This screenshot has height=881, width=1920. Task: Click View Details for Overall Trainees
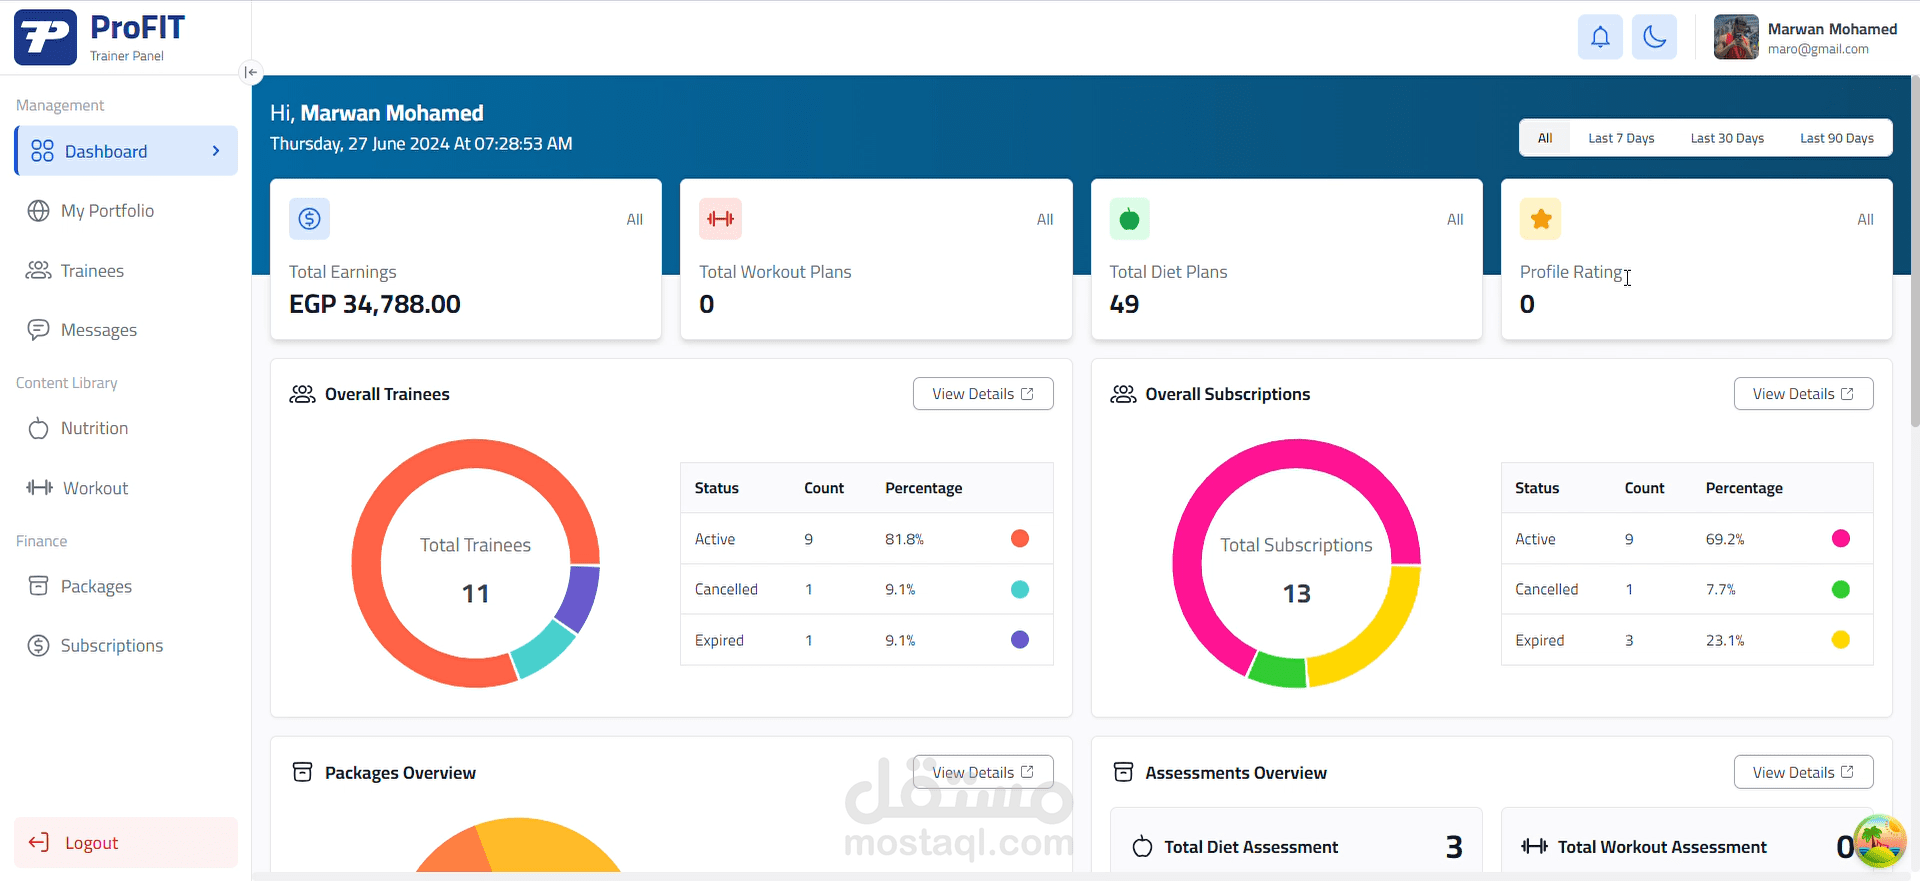[983, 394]
